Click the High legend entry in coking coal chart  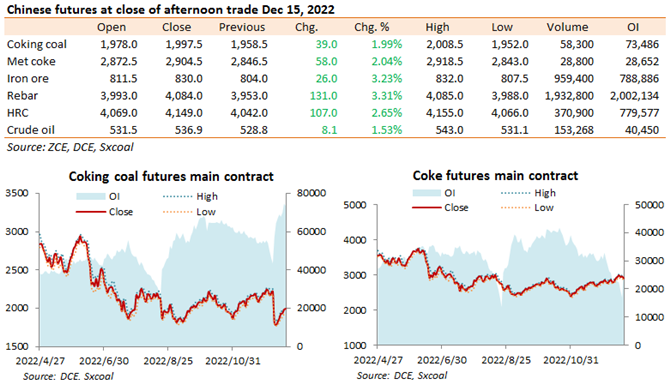coord(190,197)
